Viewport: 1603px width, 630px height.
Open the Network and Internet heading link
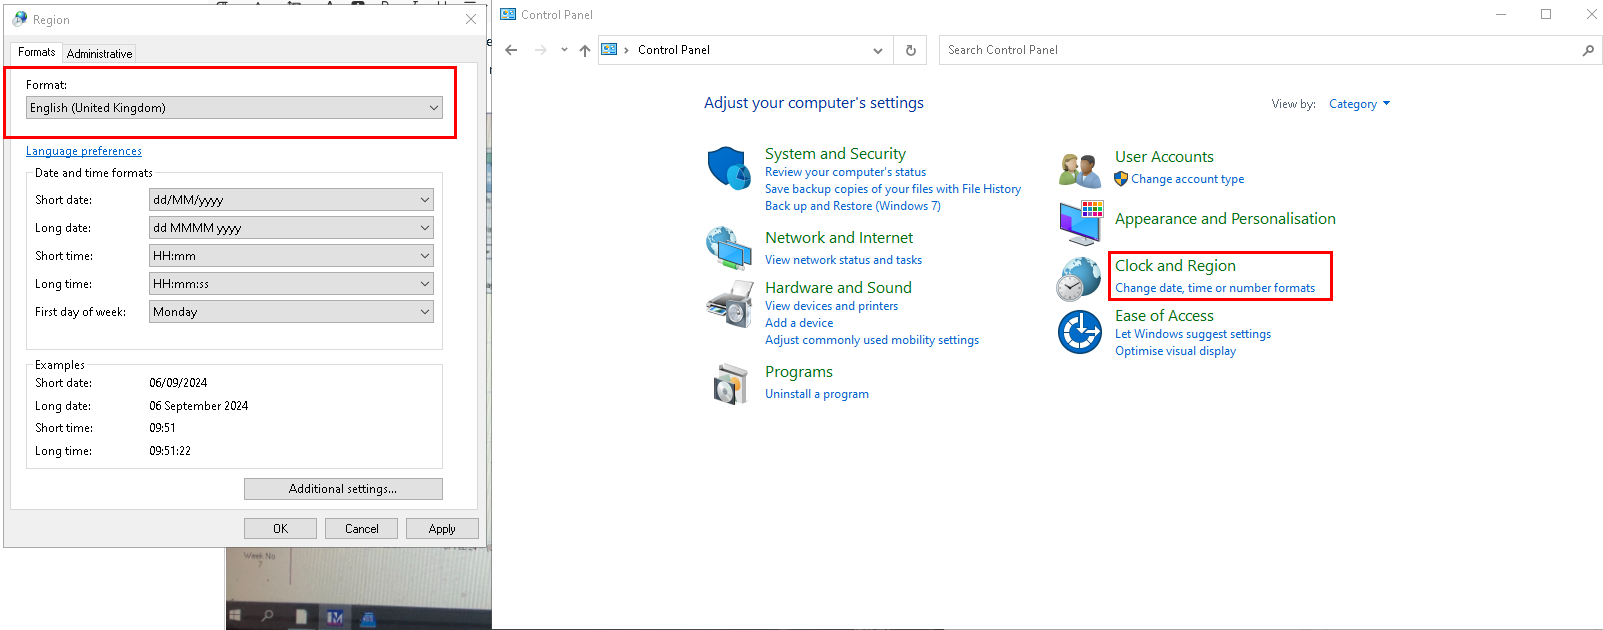[839, 238]
